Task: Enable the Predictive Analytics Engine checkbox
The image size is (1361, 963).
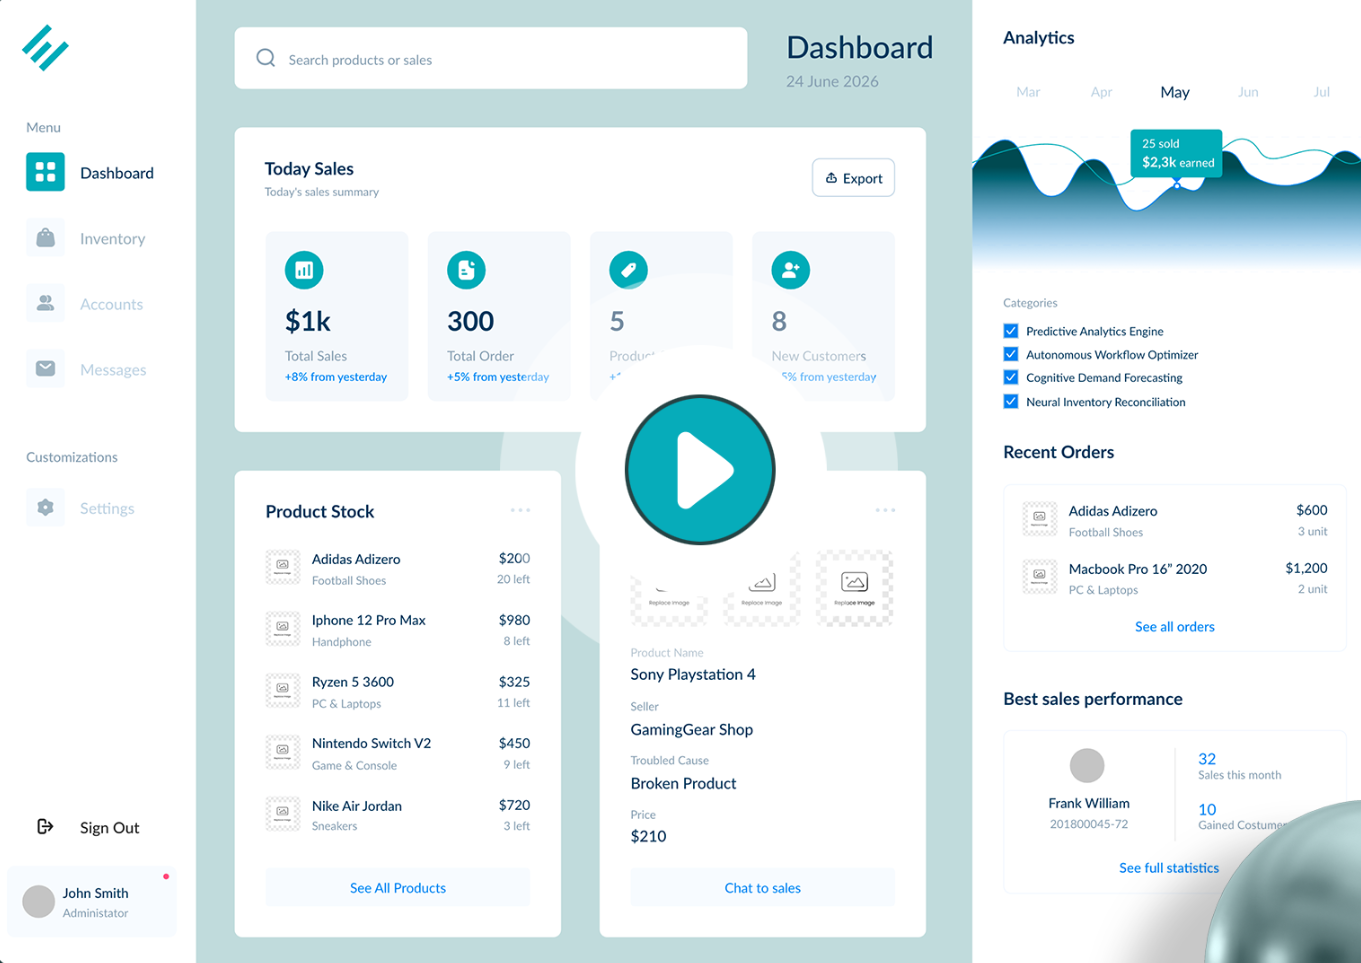Action: [x=1010, y=331]
